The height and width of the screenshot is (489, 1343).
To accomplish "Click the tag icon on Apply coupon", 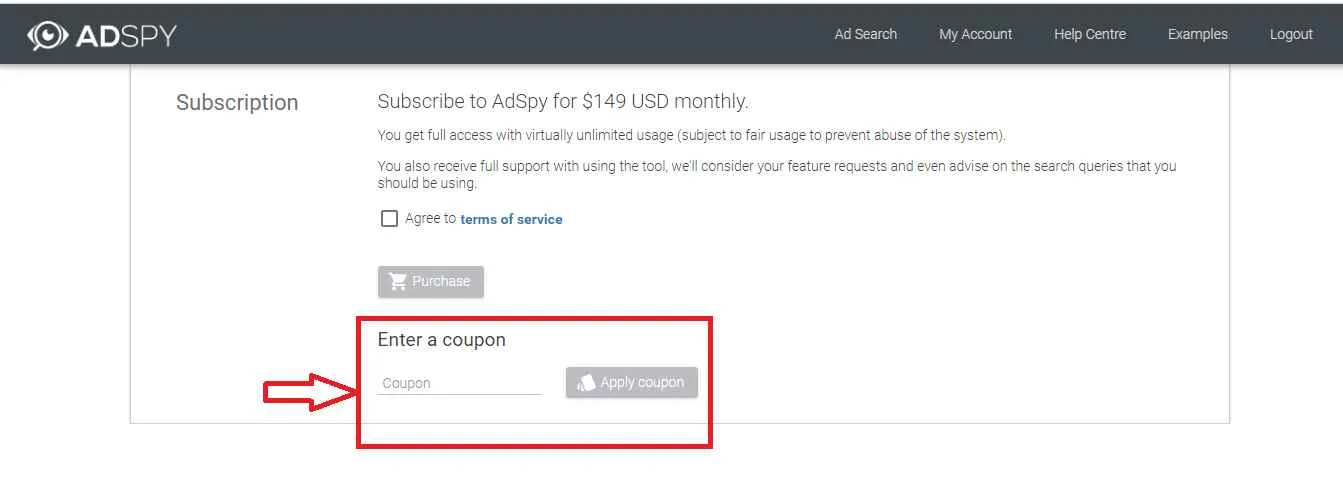I will tap(586, 383).
